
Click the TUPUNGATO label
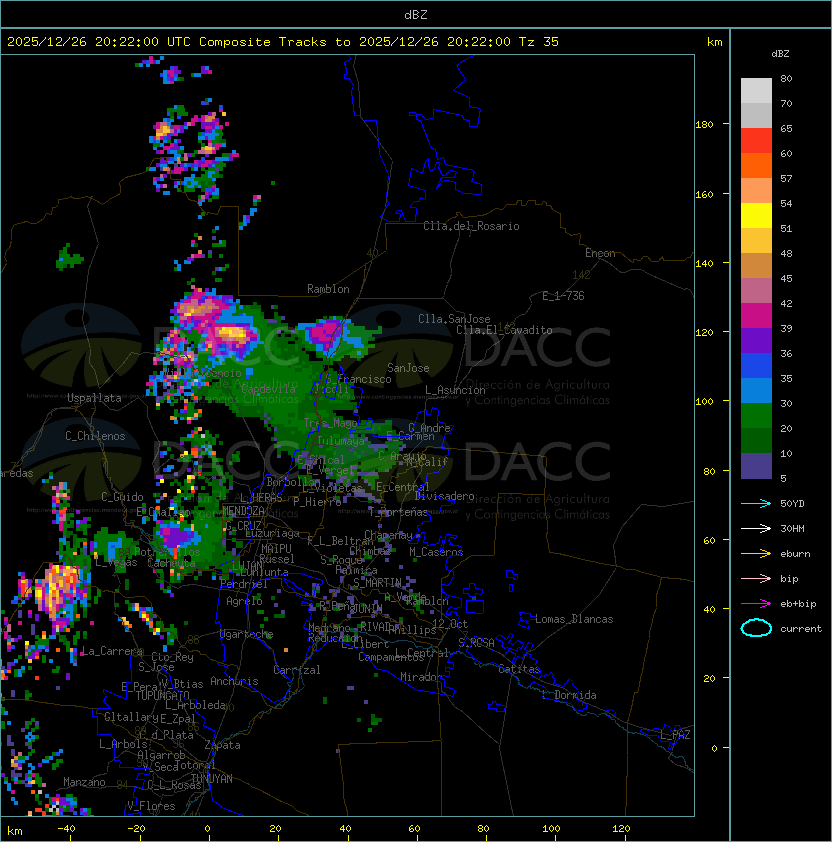click(x=162, y=695)
